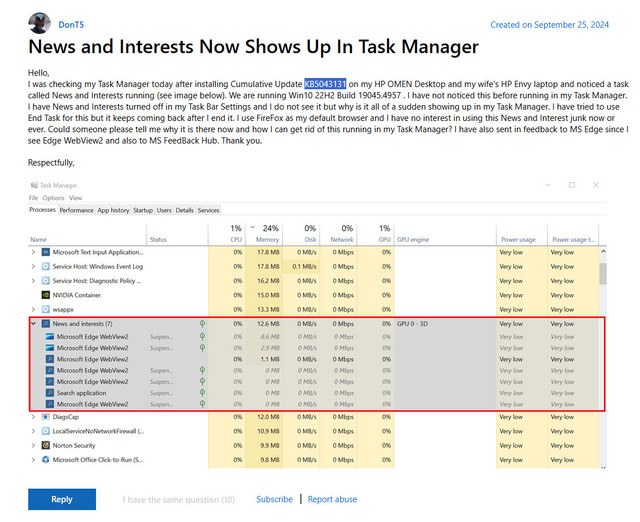Click the Subscribe link

[274, 499]
